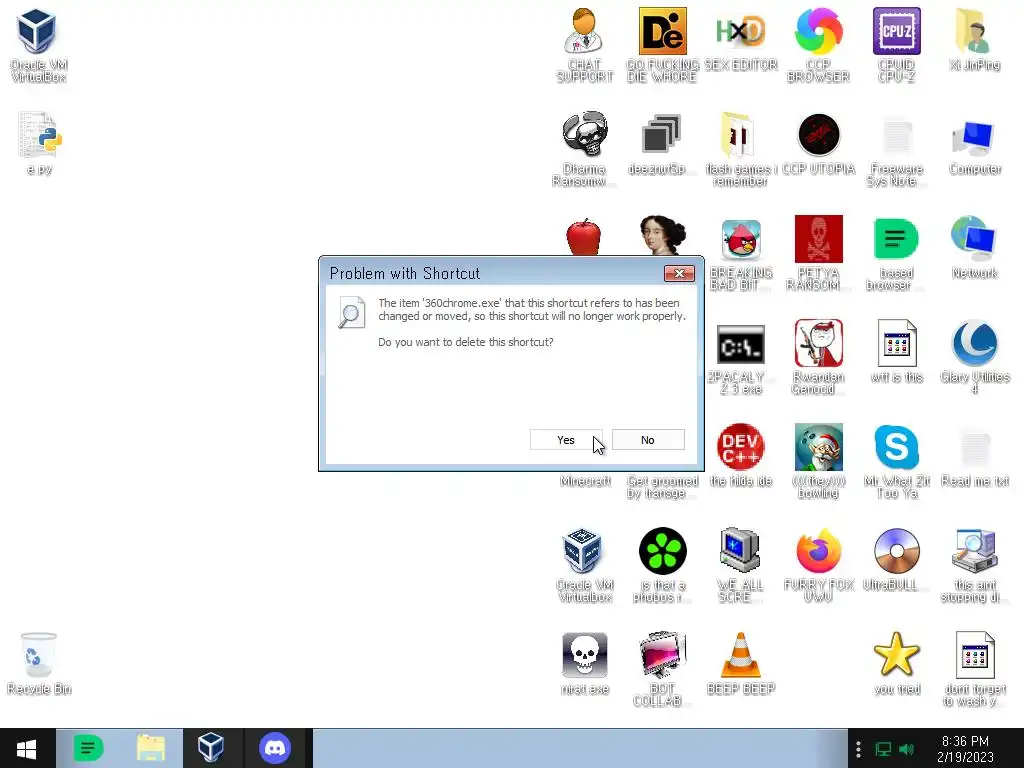1024x768 pixels.
Task: Click No in the Problem with Shortcut dialog
Action: pyautogui.click(x=648, y=440)
